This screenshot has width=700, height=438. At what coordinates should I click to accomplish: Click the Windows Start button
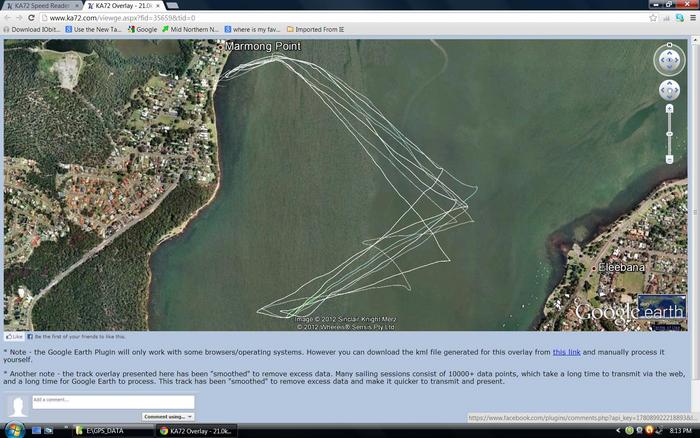click(x=12, y=430)
